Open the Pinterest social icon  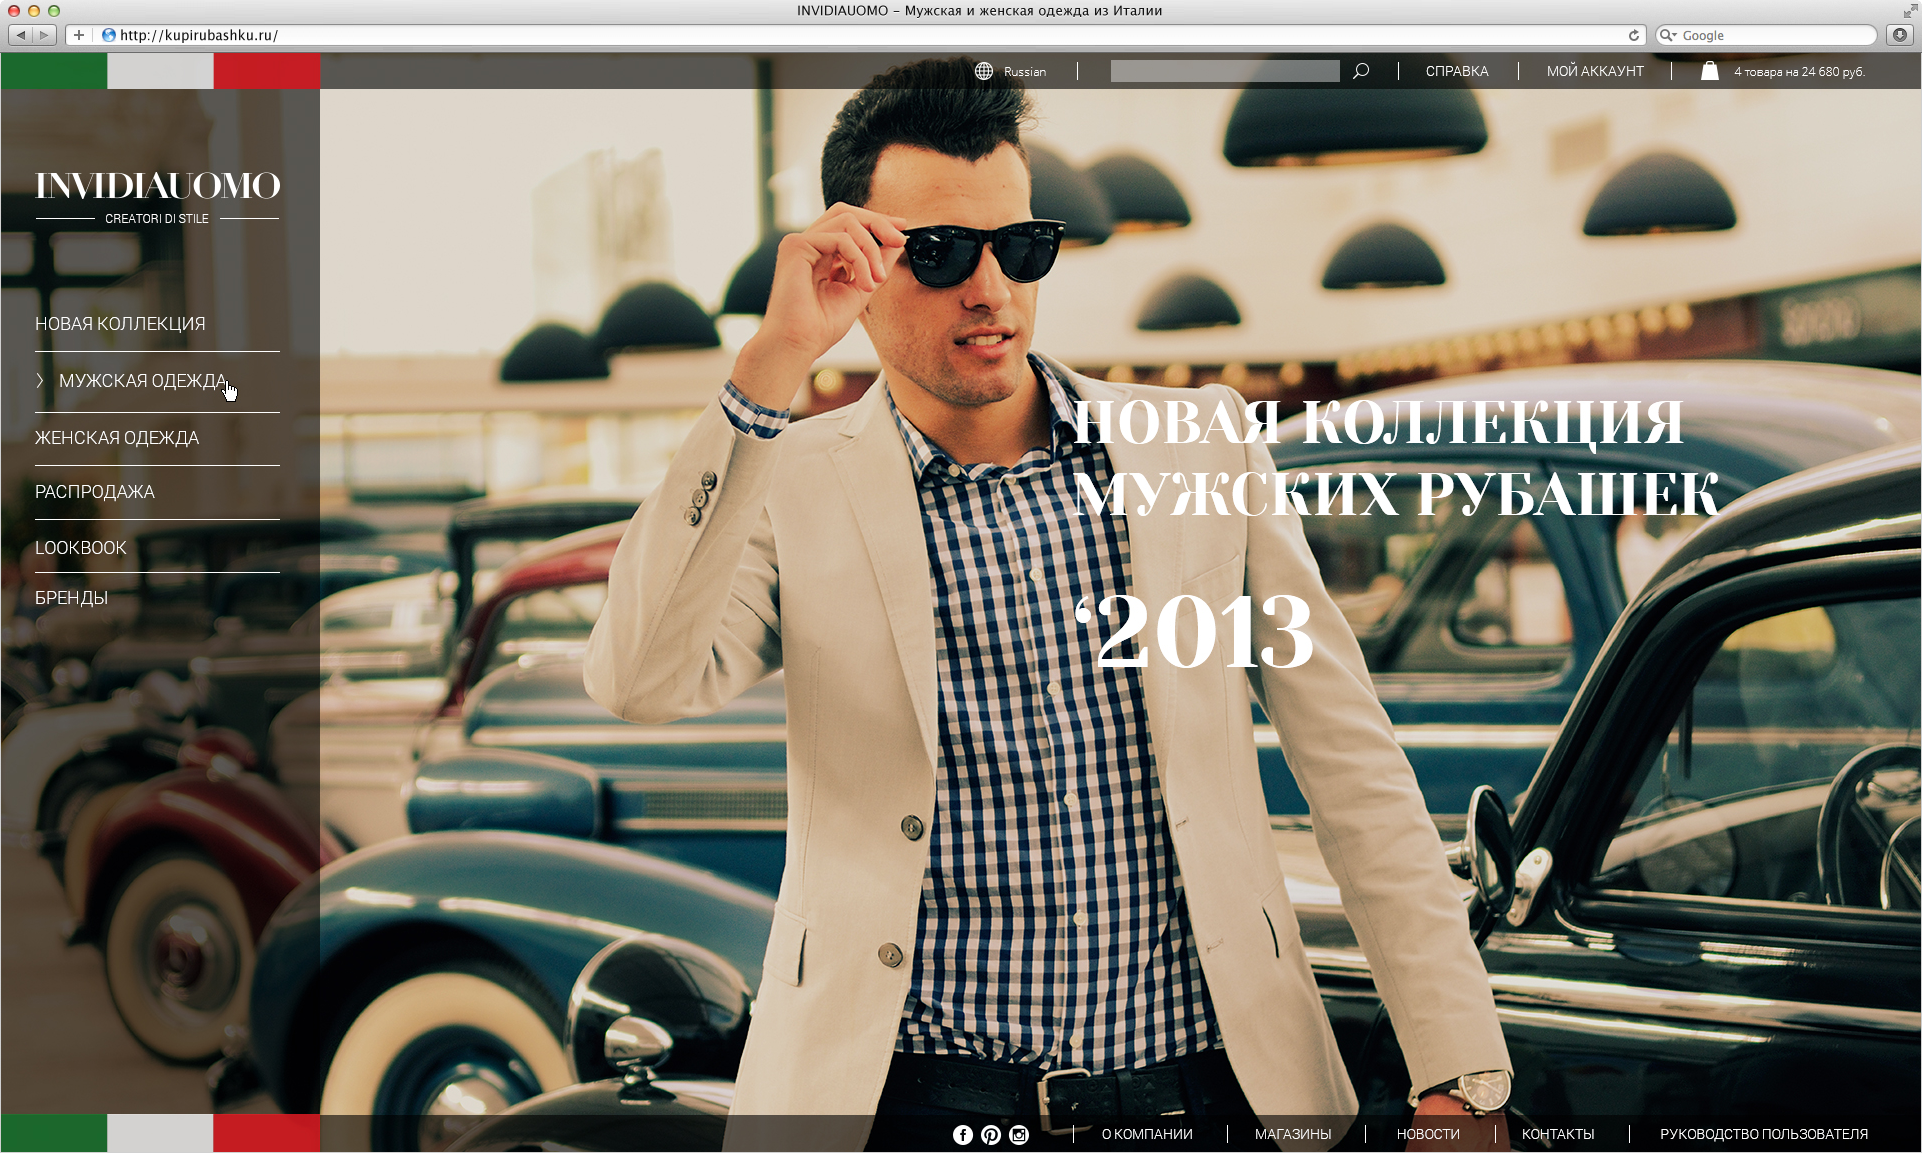coord(991,1134)
